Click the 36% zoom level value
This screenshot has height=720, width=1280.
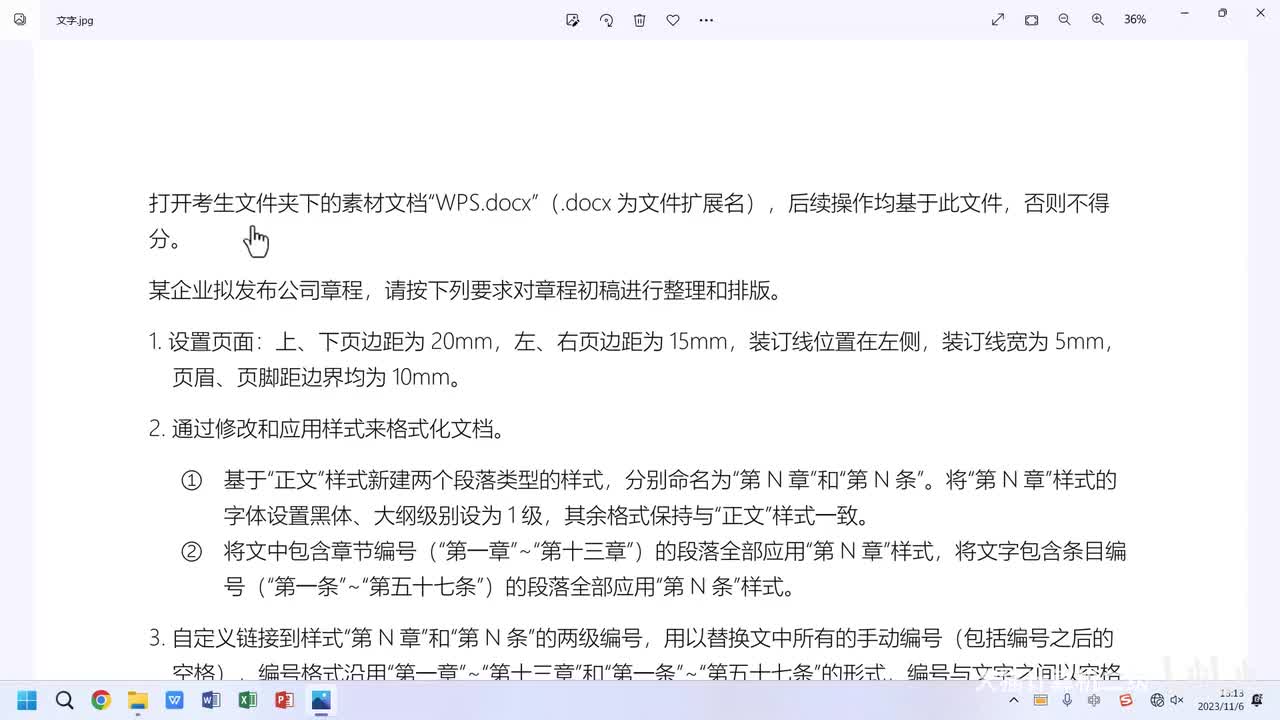[x=1135, y=20]
